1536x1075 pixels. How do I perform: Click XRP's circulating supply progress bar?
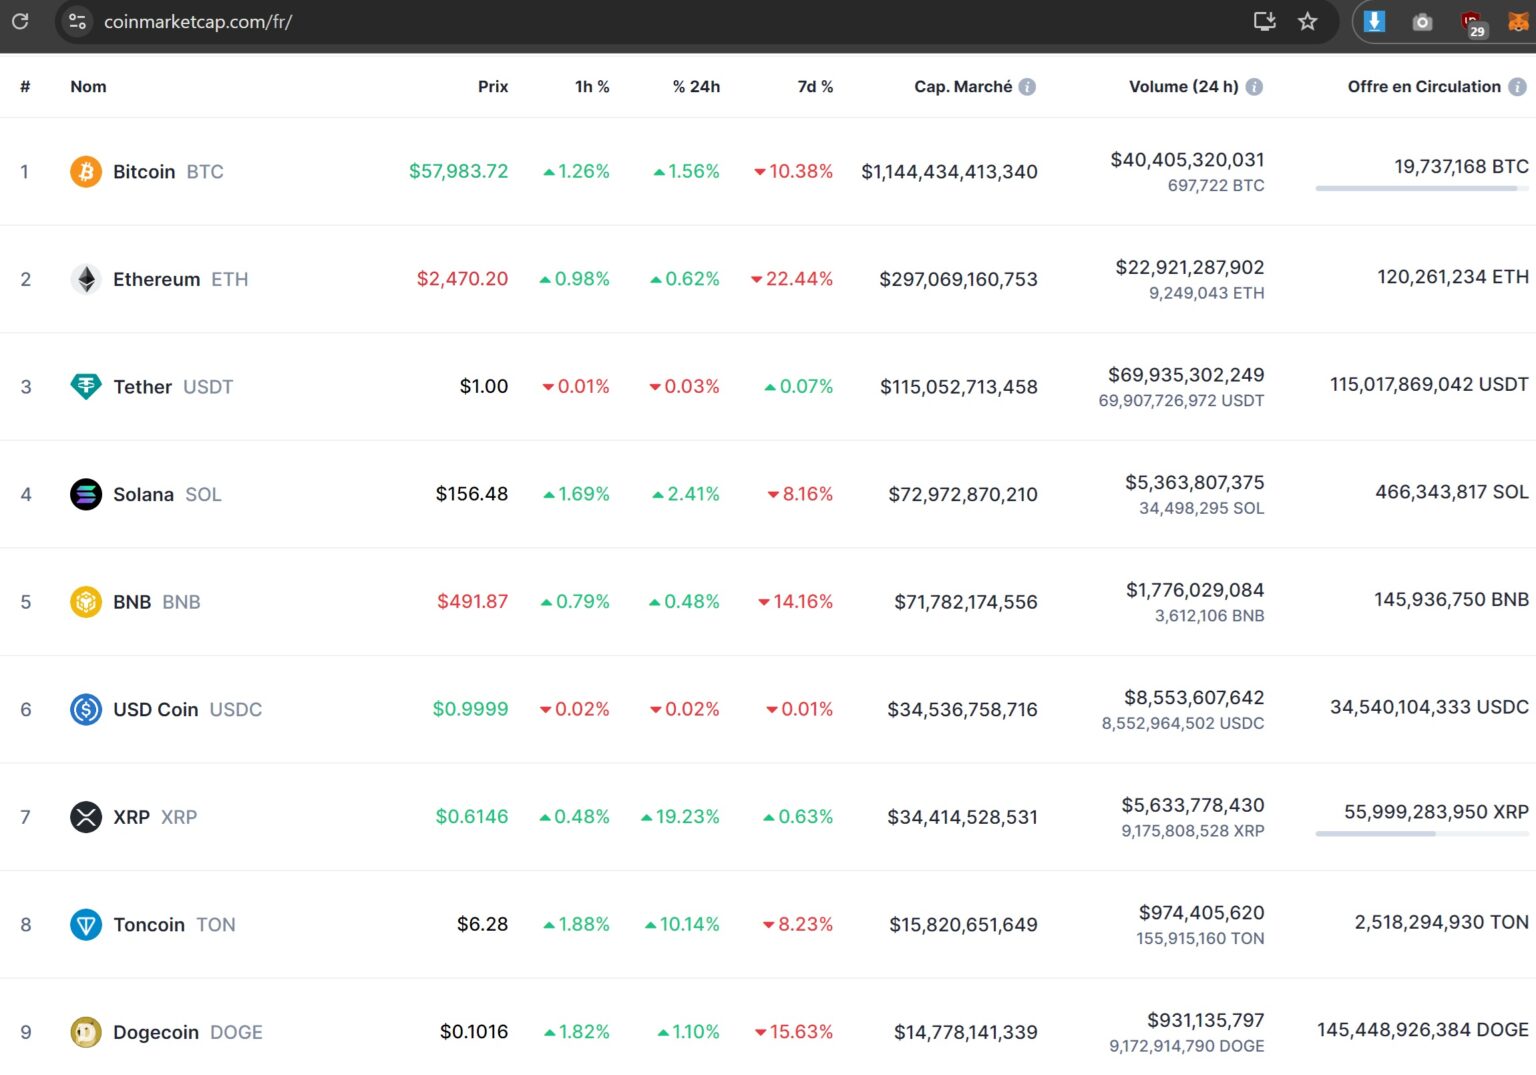coord(1421,833)
